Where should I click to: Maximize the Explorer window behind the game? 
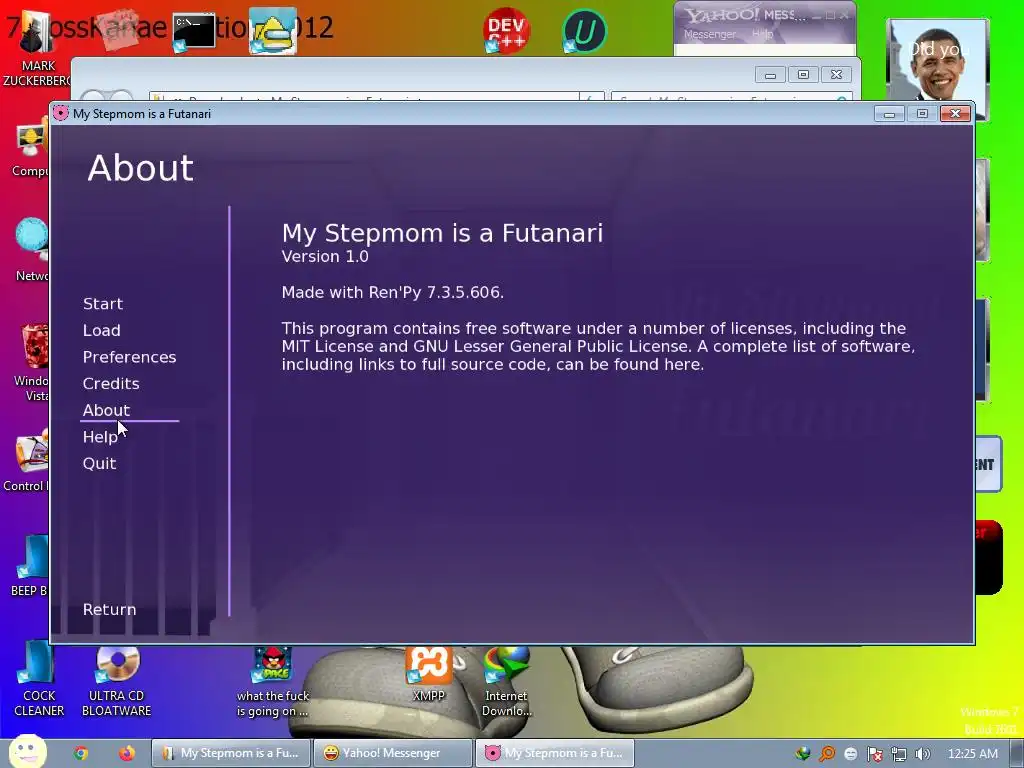click(803, 74)
